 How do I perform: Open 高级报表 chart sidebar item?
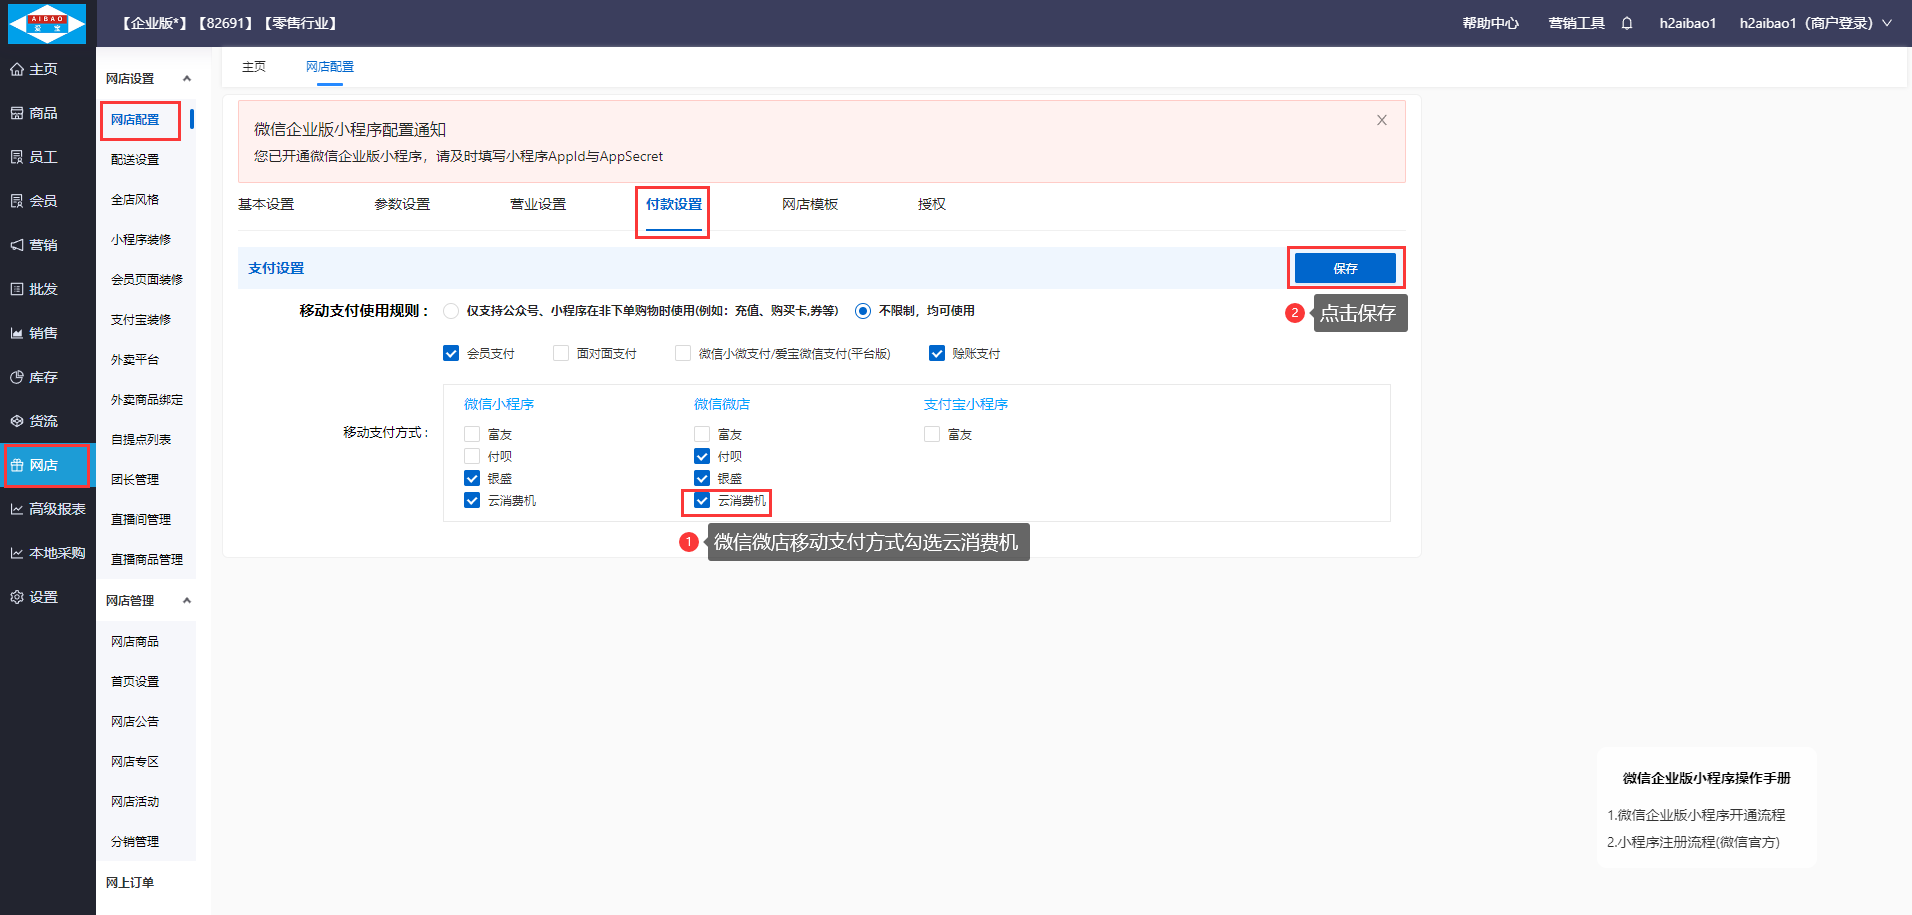point(47,509)
